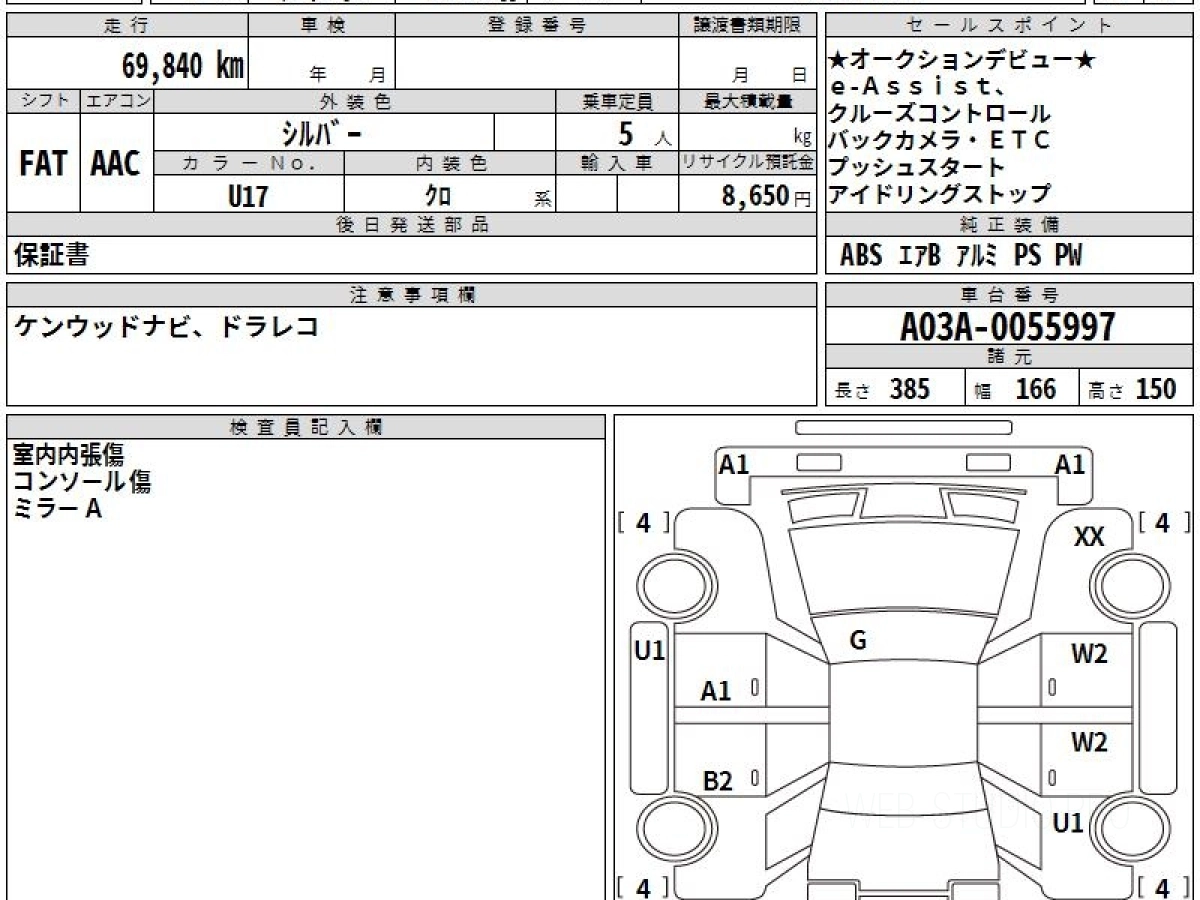The image size is (1200, 900).
Task: Select the length value 385
Action: point(910,389)
